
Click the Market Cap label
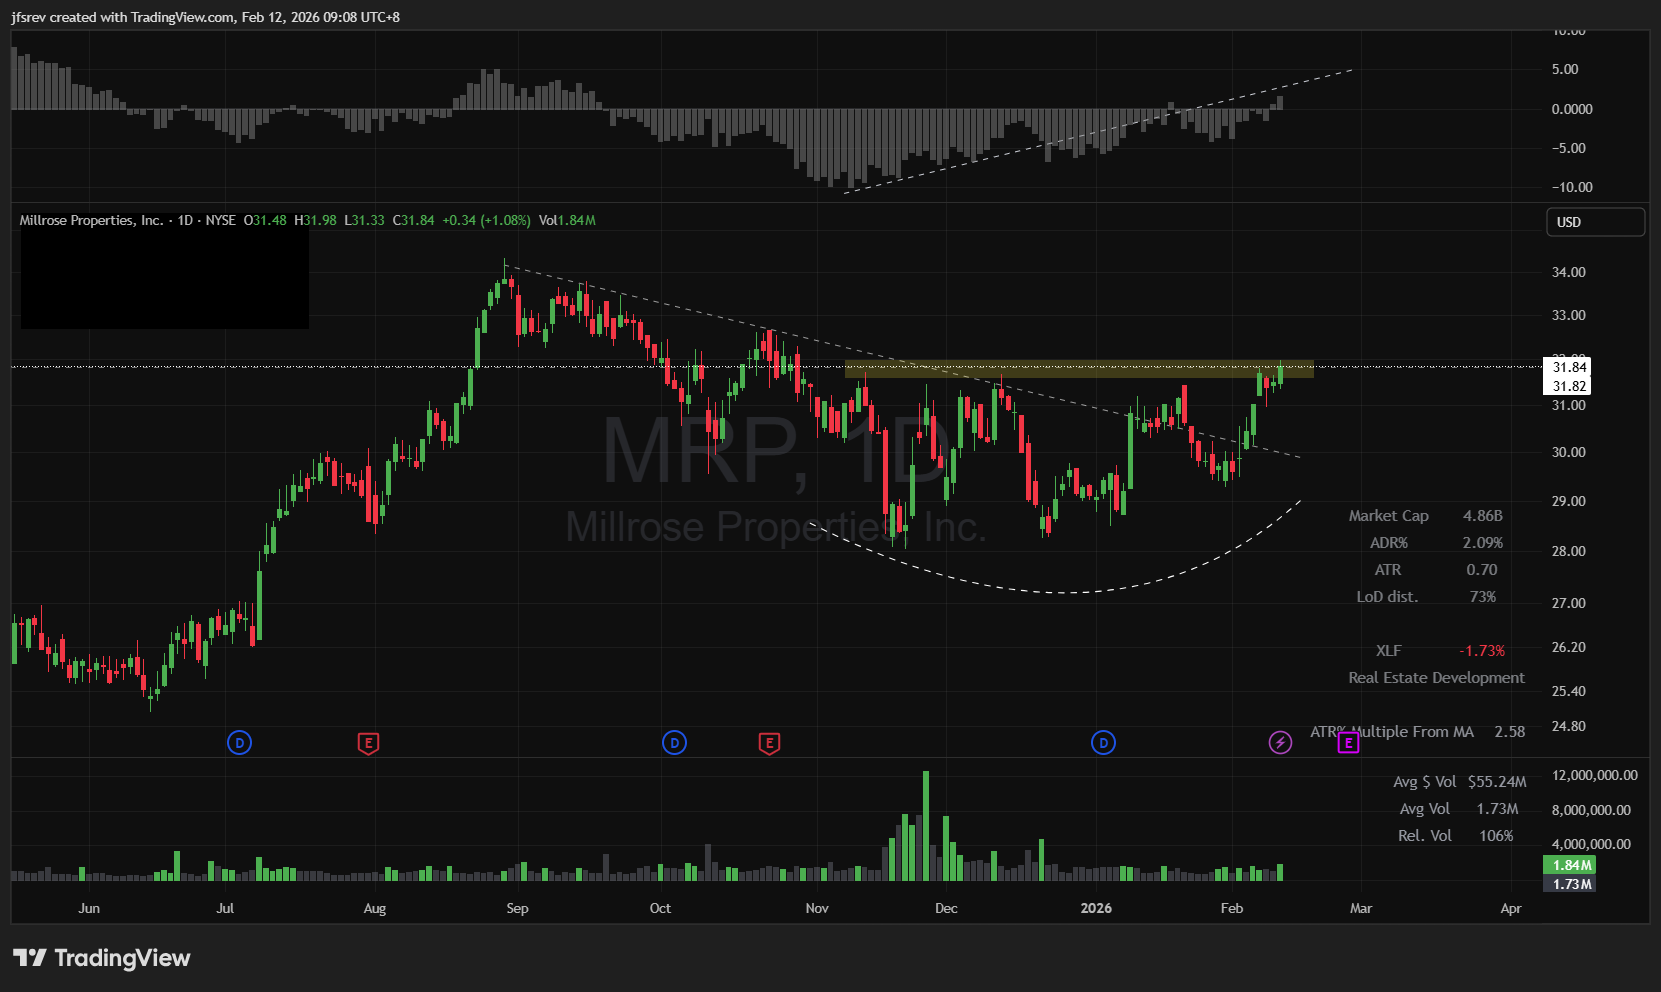pos(1389,516)
